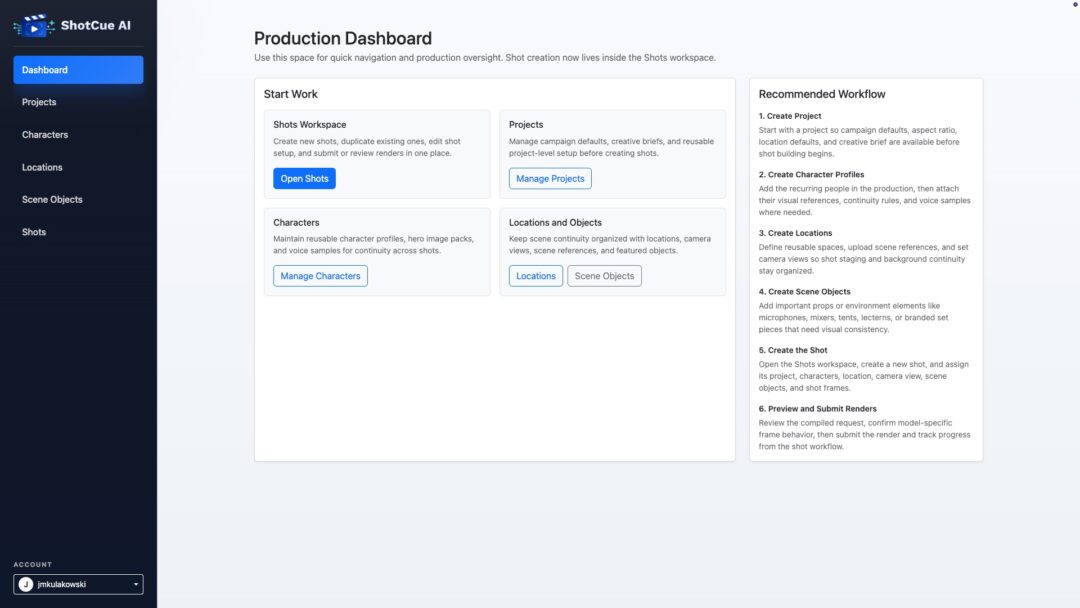Click the ShotCue AI clapperboard logo
Image resolution: width=1080 pixels, height=608 pixels.
coord(34,25)
